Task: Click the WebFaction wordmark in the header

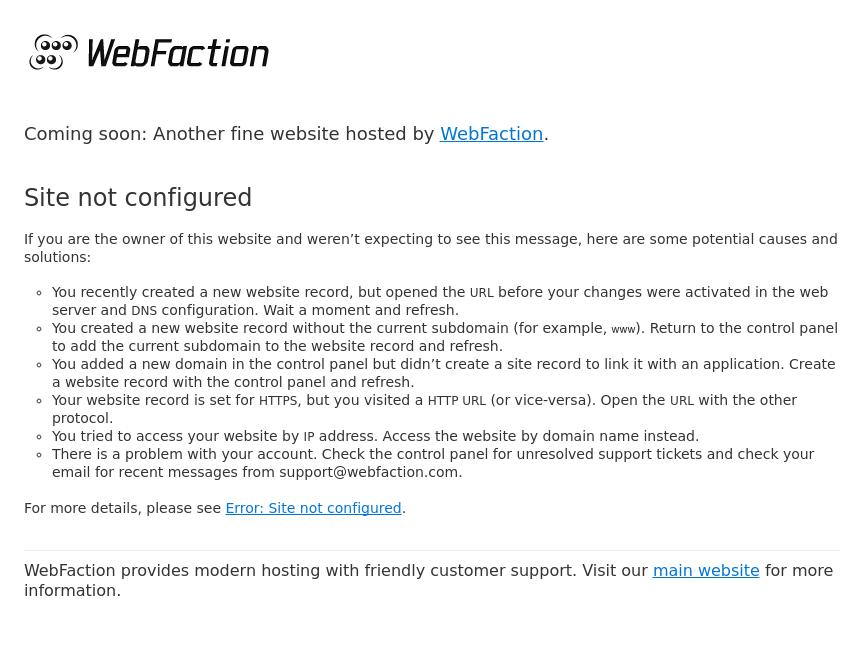Action: 178,54
